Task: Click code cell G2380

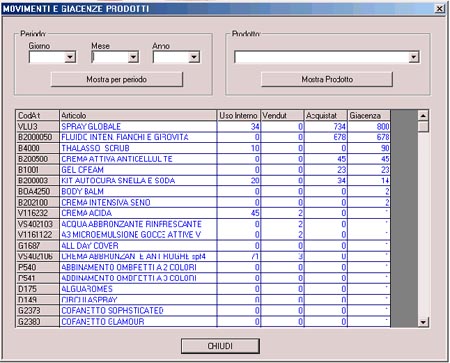Action: point(38,322)
